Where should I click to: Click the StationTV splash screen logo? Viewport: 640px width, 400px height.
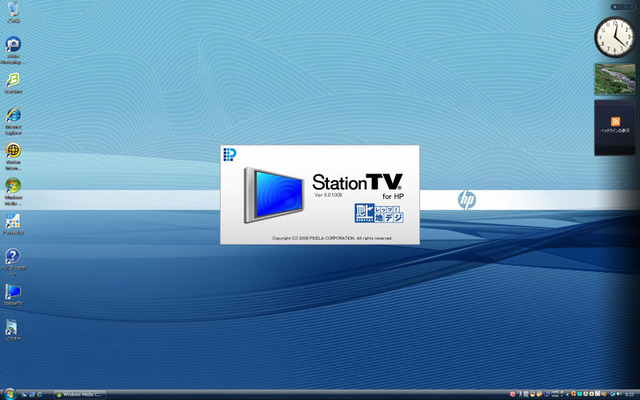coord(358,182)
